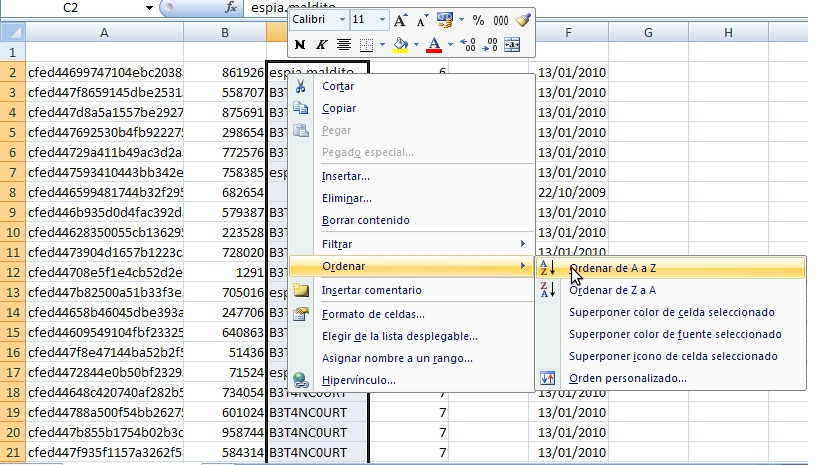The height and width of the screenshot is (465, 815).
Task: Click the formula bar text field
Action: coord(528,7)
